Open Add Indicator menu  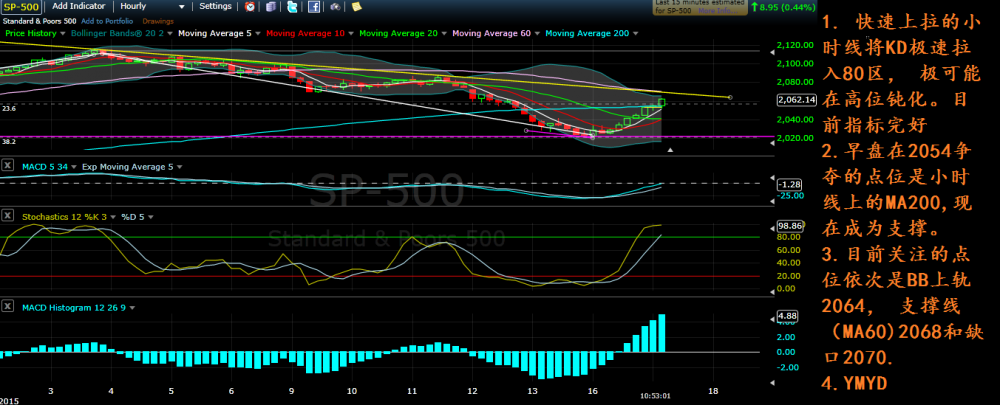(x=80, y=6)
